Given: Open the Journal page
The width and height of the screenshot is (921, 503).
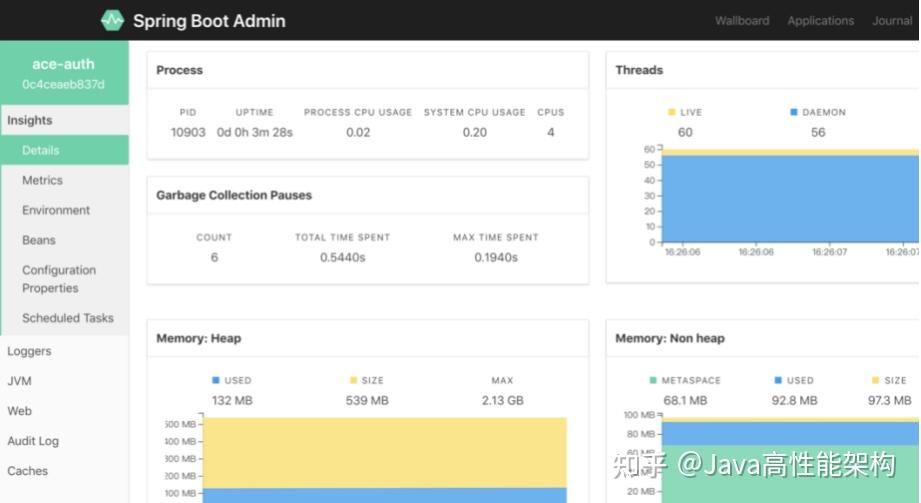Looking at the screenshot, I should 892,21.
